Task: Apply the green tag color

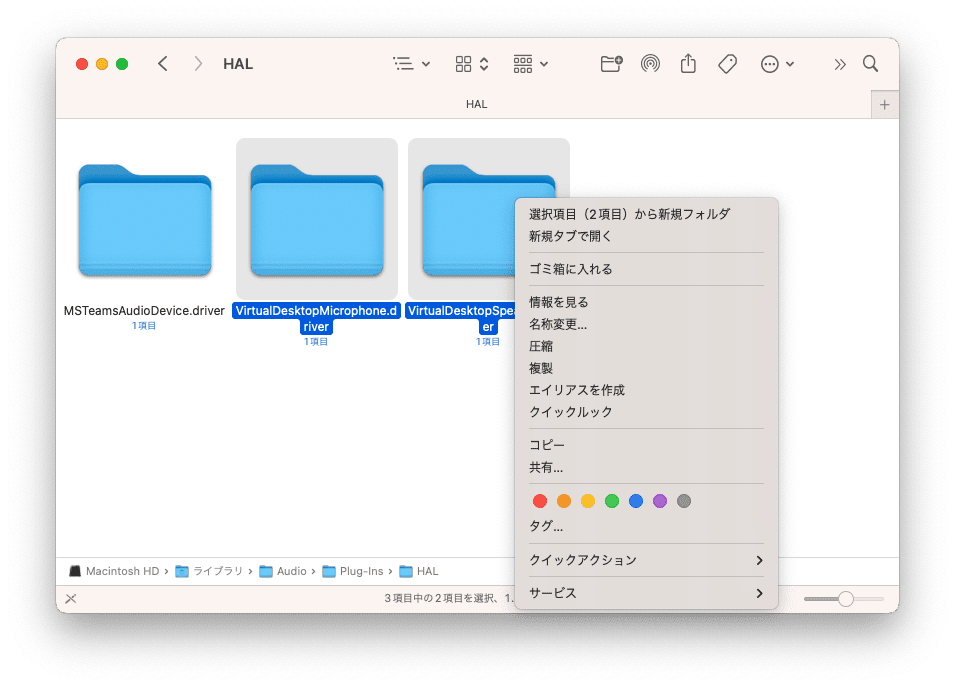Action: [612, 501]
